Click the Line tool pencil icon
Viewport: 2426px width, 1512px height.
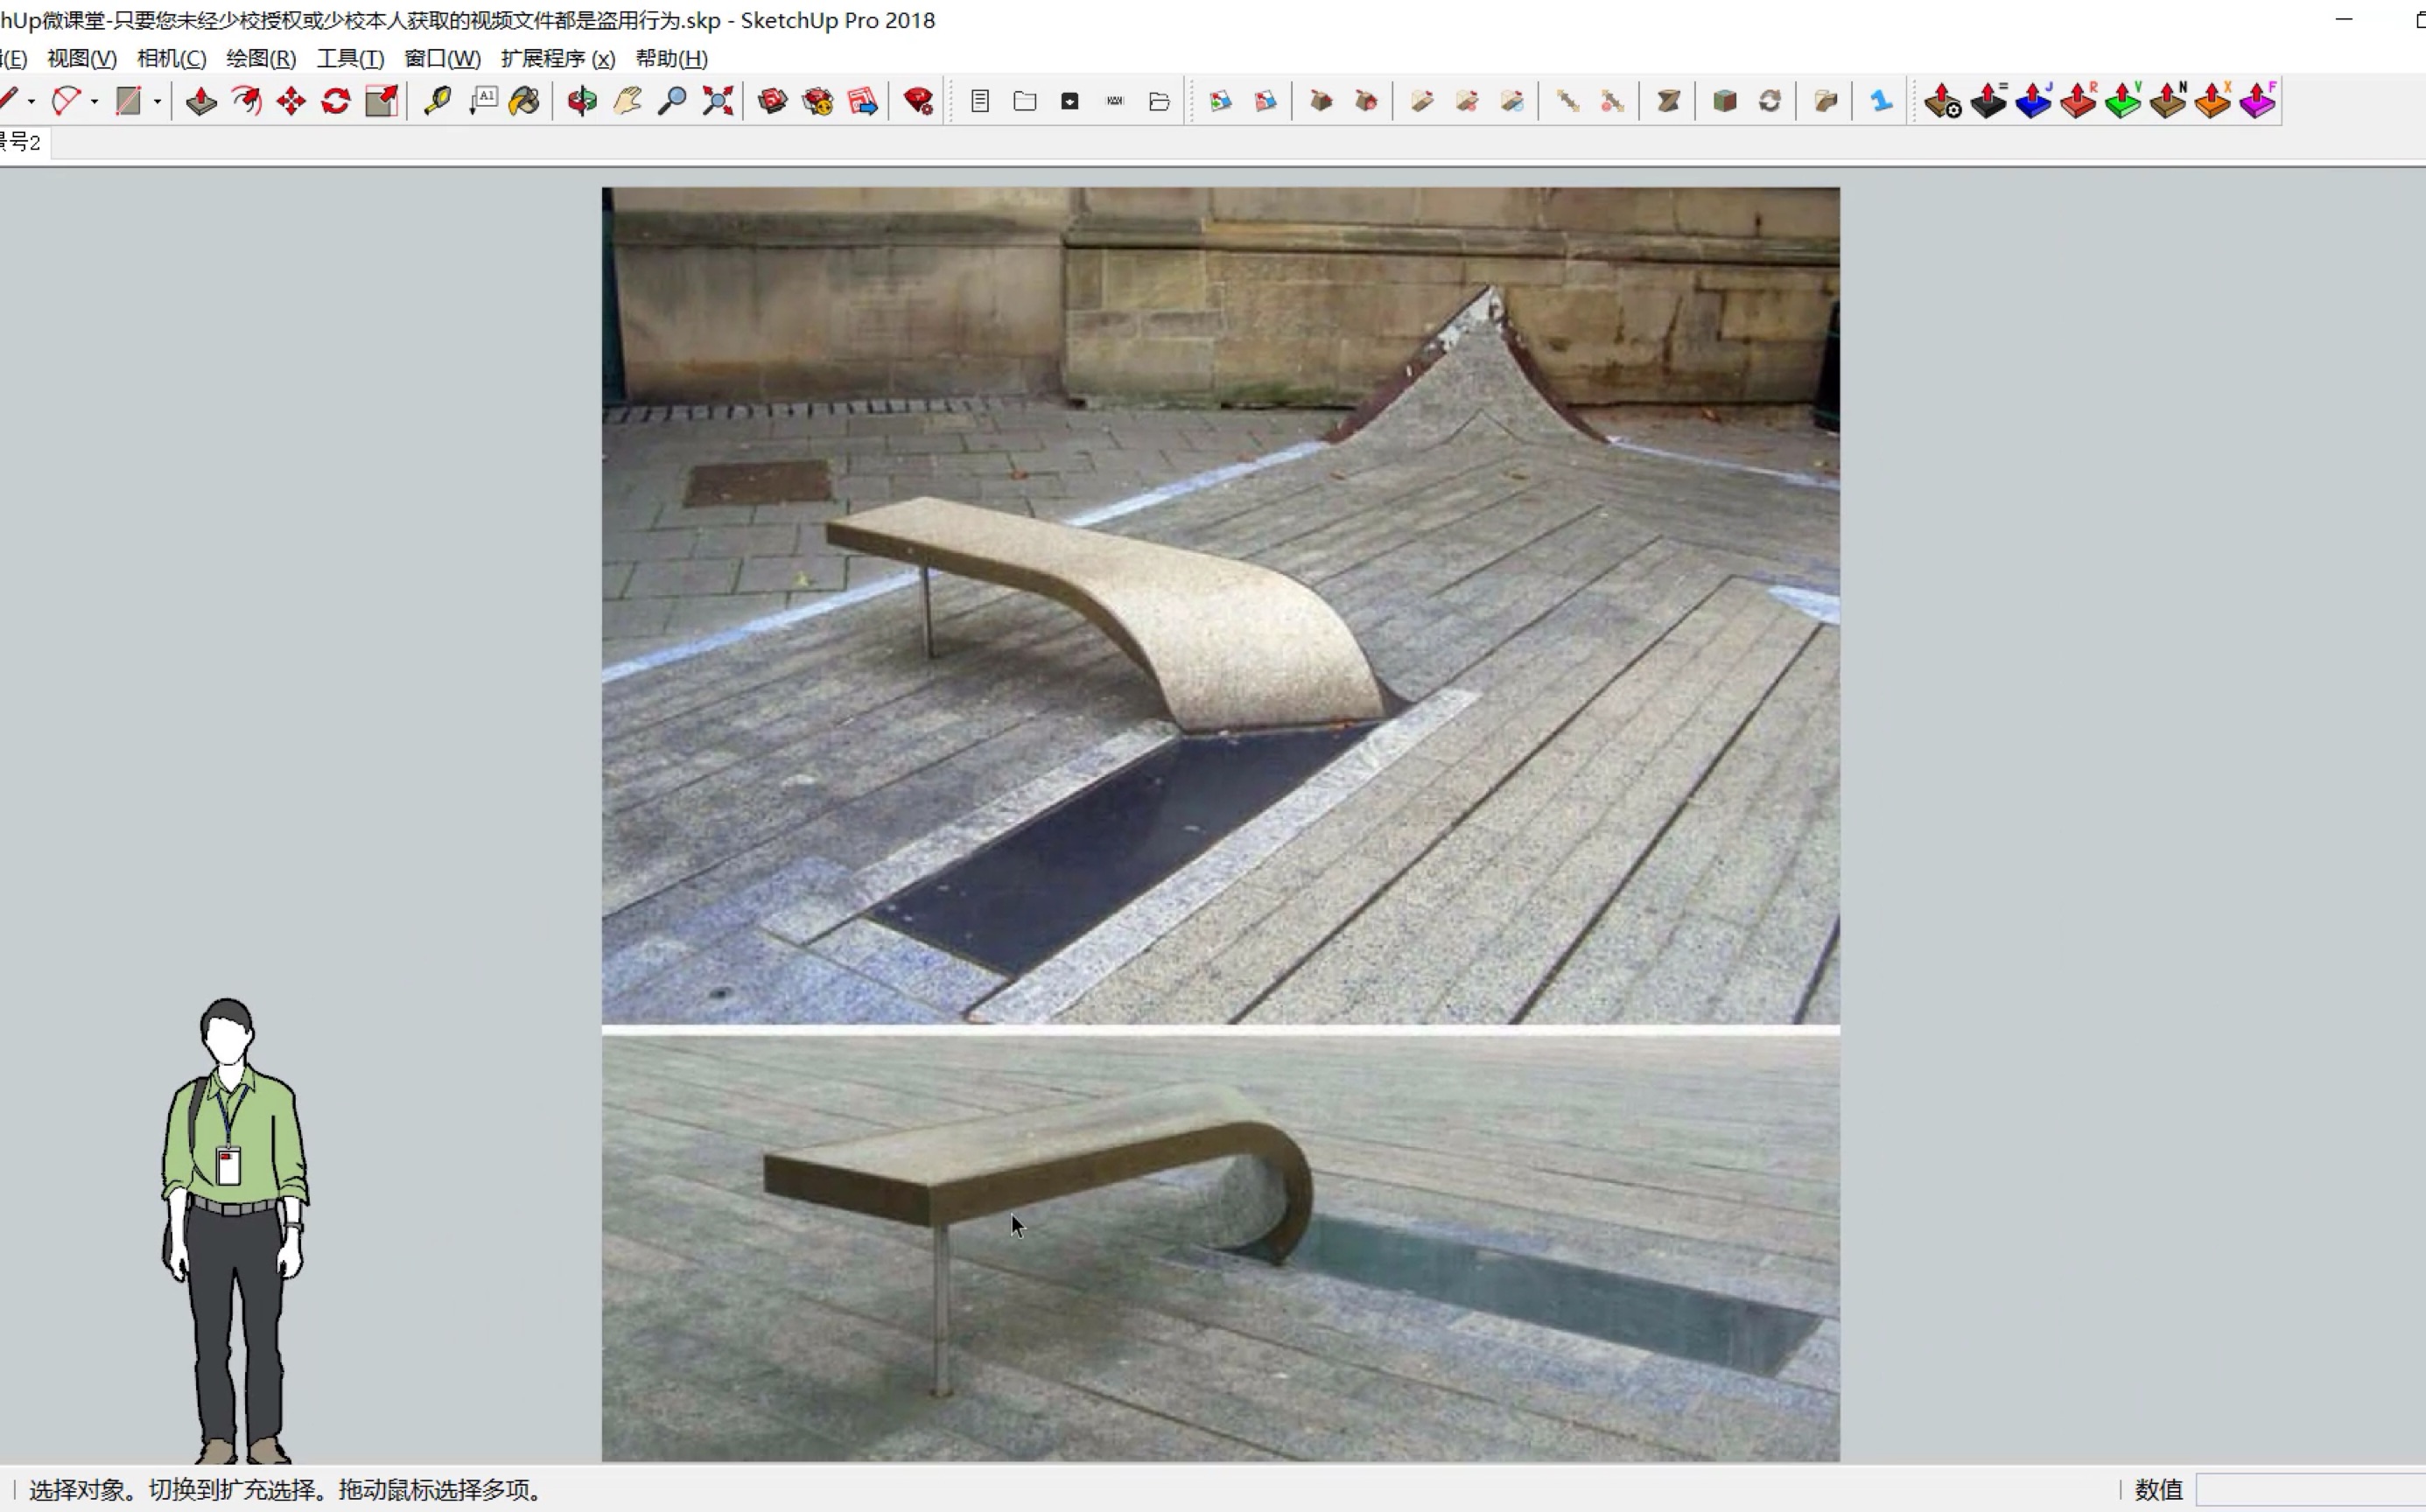(9, 101)
